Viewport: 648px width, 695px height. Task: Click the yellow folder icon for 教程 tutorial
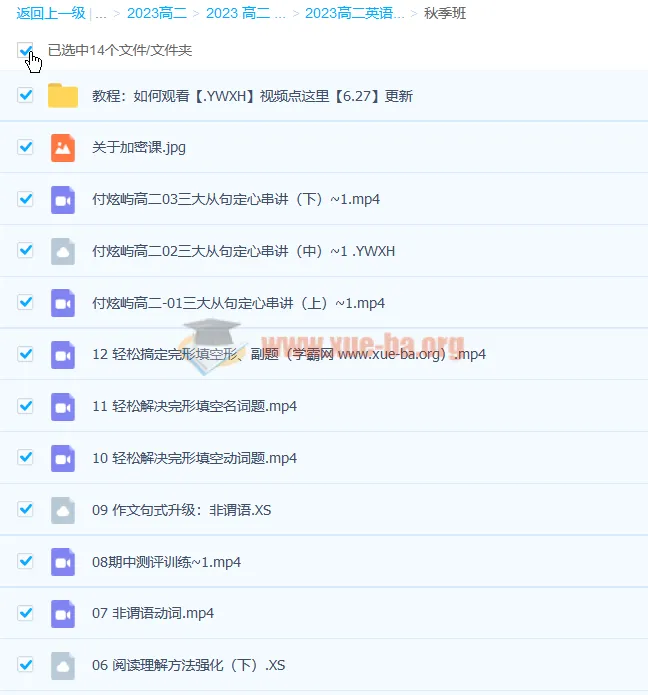(x=63, y=96)
